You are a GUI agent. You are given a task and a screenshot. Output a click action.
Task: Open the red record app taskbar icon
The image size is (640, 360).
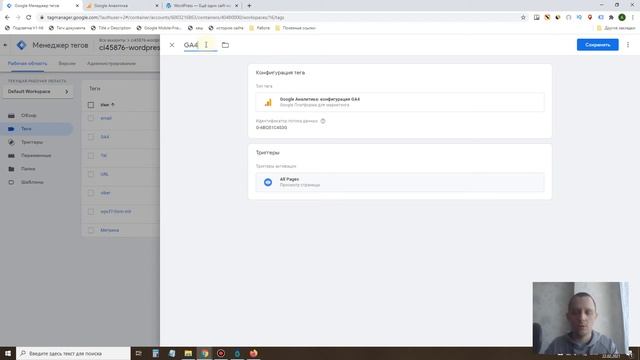[221, 353]
